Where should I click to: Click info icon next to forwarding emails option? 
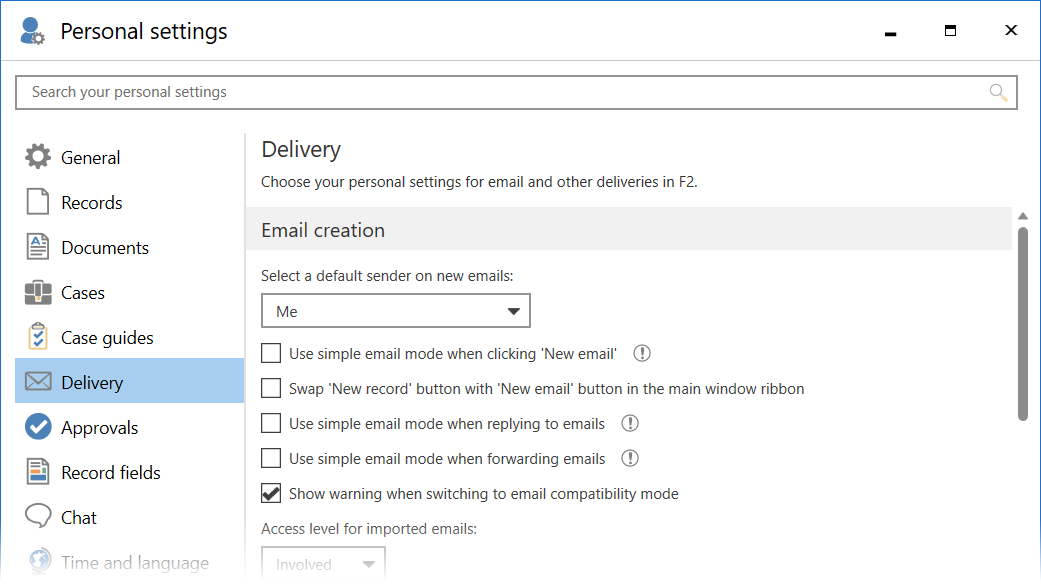point(630,458)
